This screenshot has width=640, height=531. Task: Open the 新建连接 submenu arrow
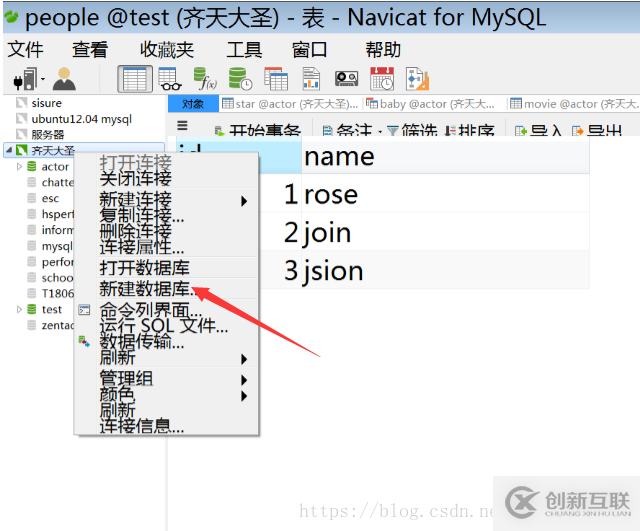244,201
